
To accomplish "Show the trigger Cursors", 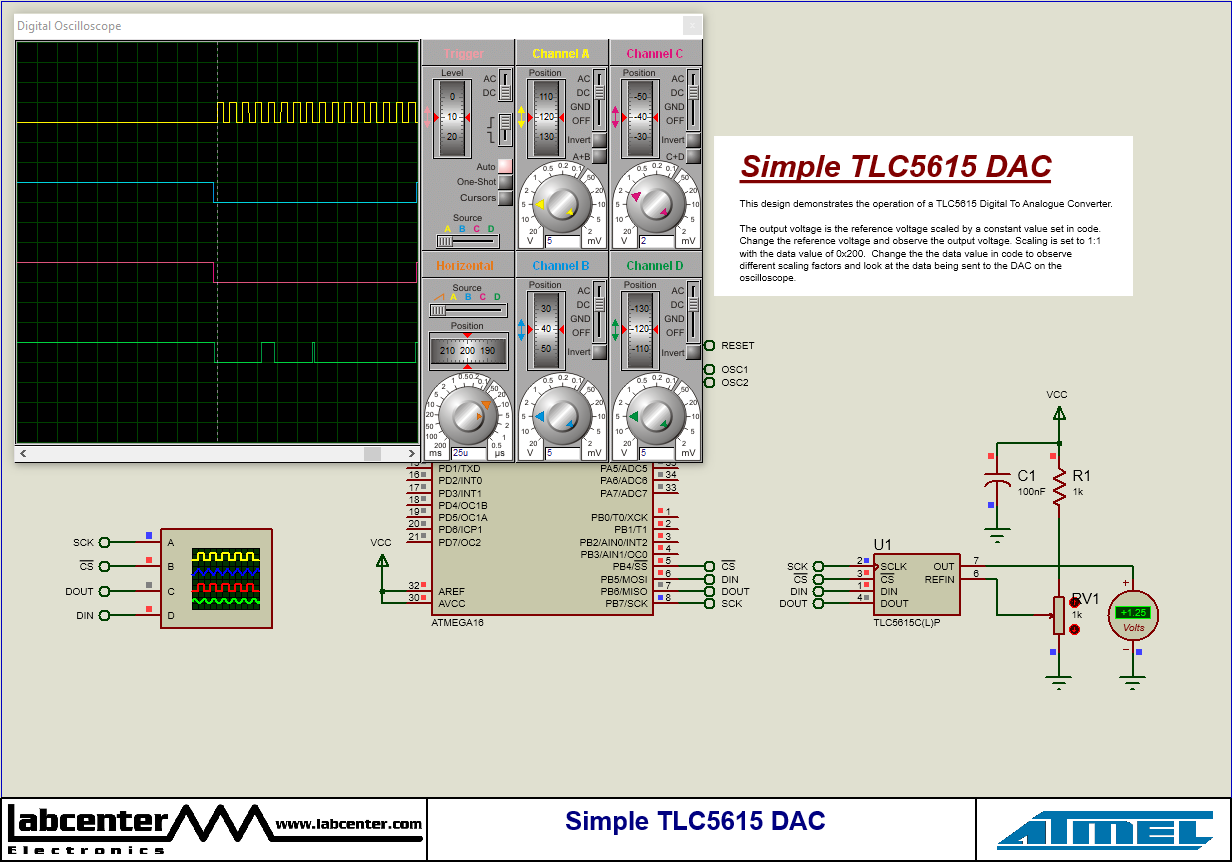I will coord(503,198).
